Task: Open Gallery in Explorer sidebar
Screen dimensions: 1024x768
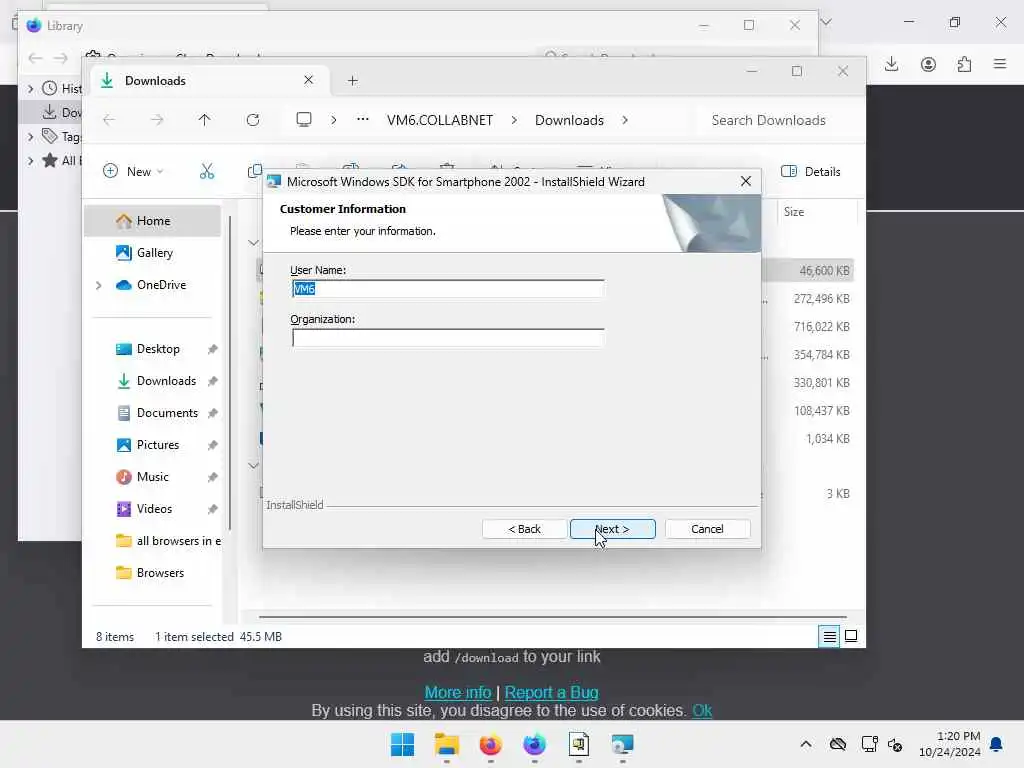Action: click(153, 253)
